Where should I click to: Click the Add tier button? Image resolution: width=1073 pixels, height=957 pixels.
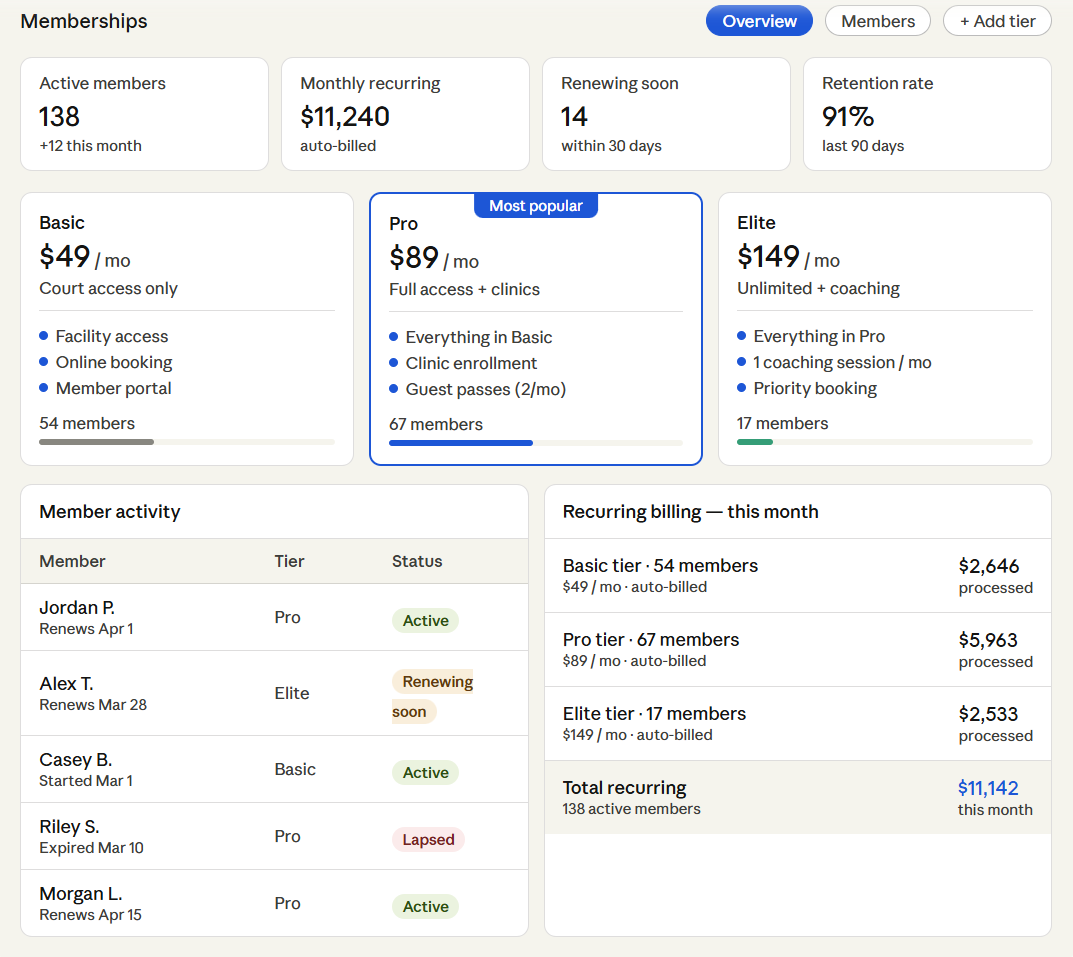point(996,21)
